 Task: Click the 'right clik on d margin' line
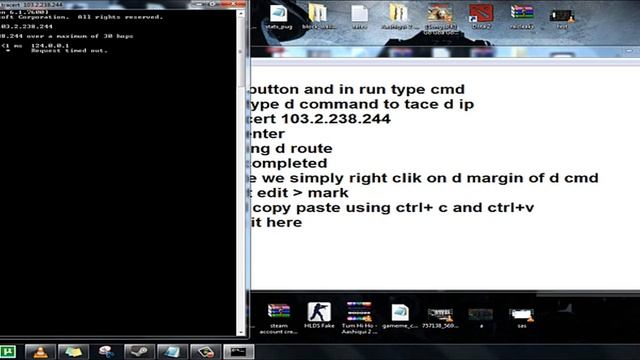tap(424, 178)
